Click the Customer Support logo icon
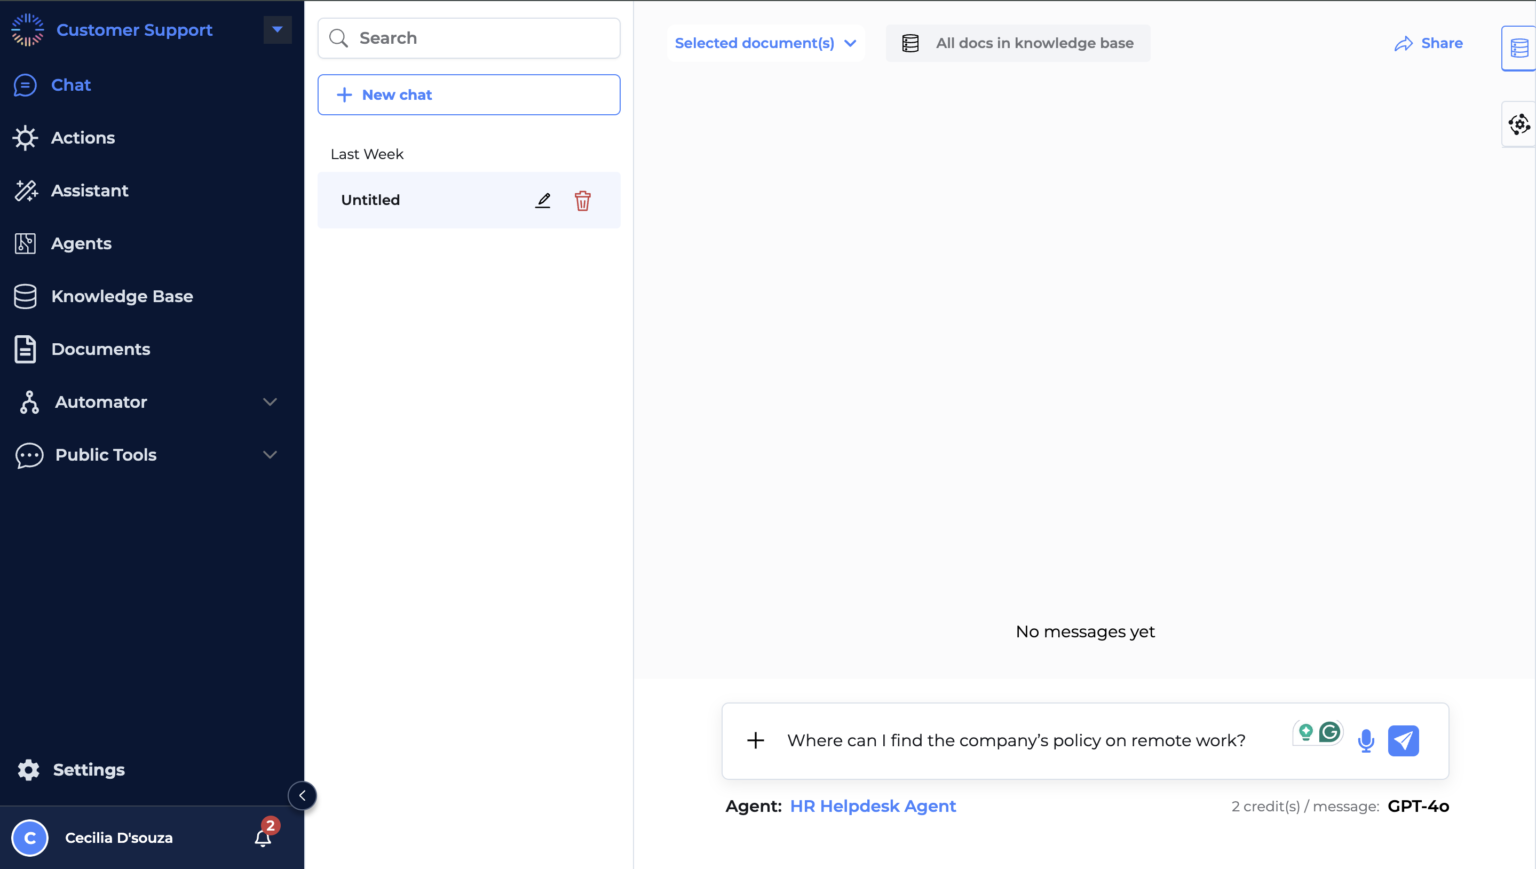The image size is (1536, 869). tap(28, 30)
